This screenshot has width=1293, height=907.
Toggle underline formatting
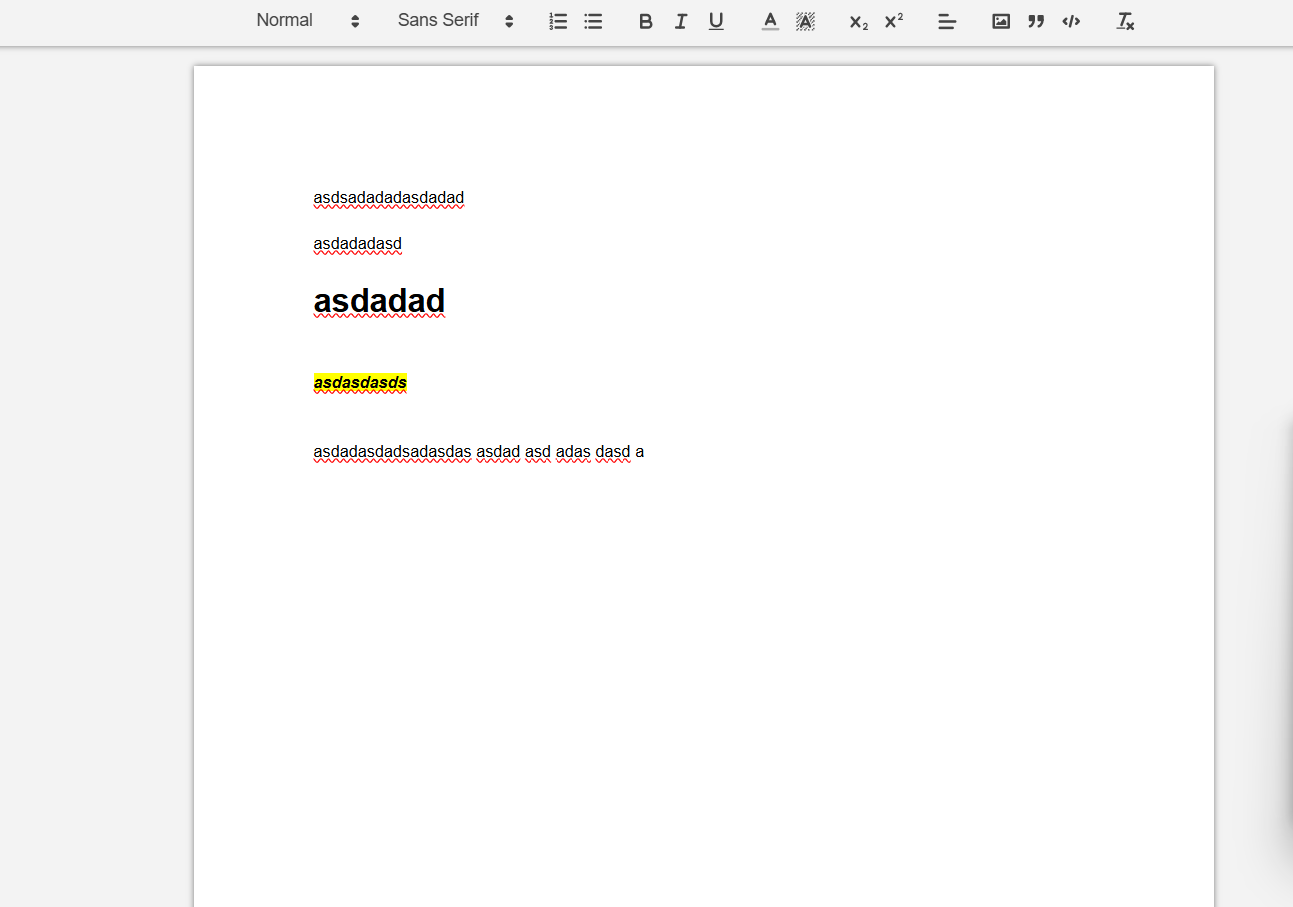point(716,21)
